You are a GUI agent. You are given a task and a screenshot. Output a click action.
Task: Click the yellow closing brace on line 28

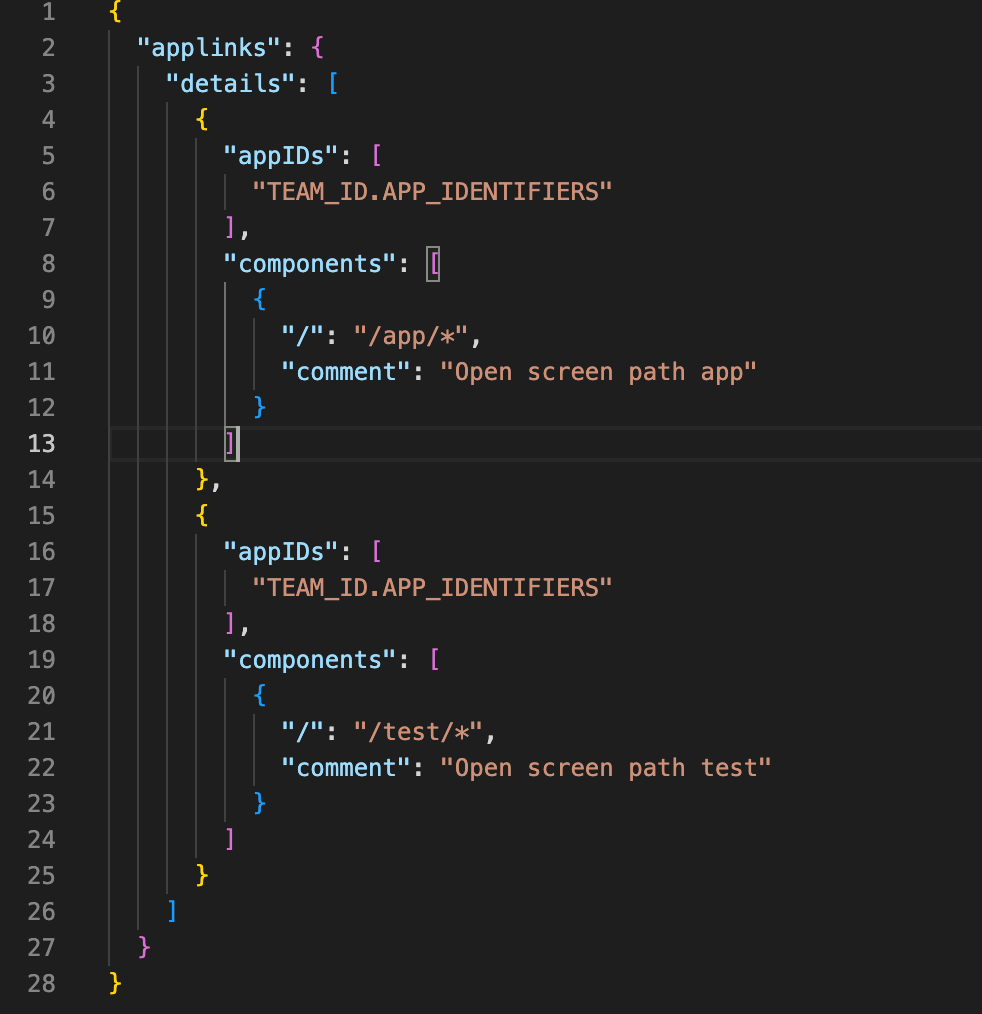(x=115, y=984)
